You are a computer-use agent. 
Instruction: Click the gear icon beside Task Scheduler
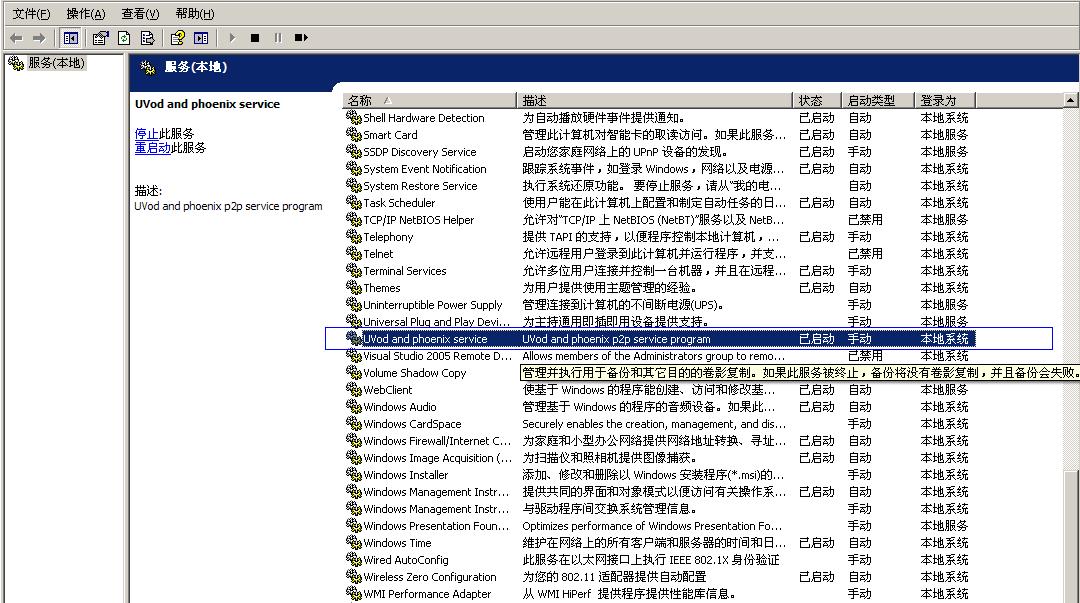[353, 203]
